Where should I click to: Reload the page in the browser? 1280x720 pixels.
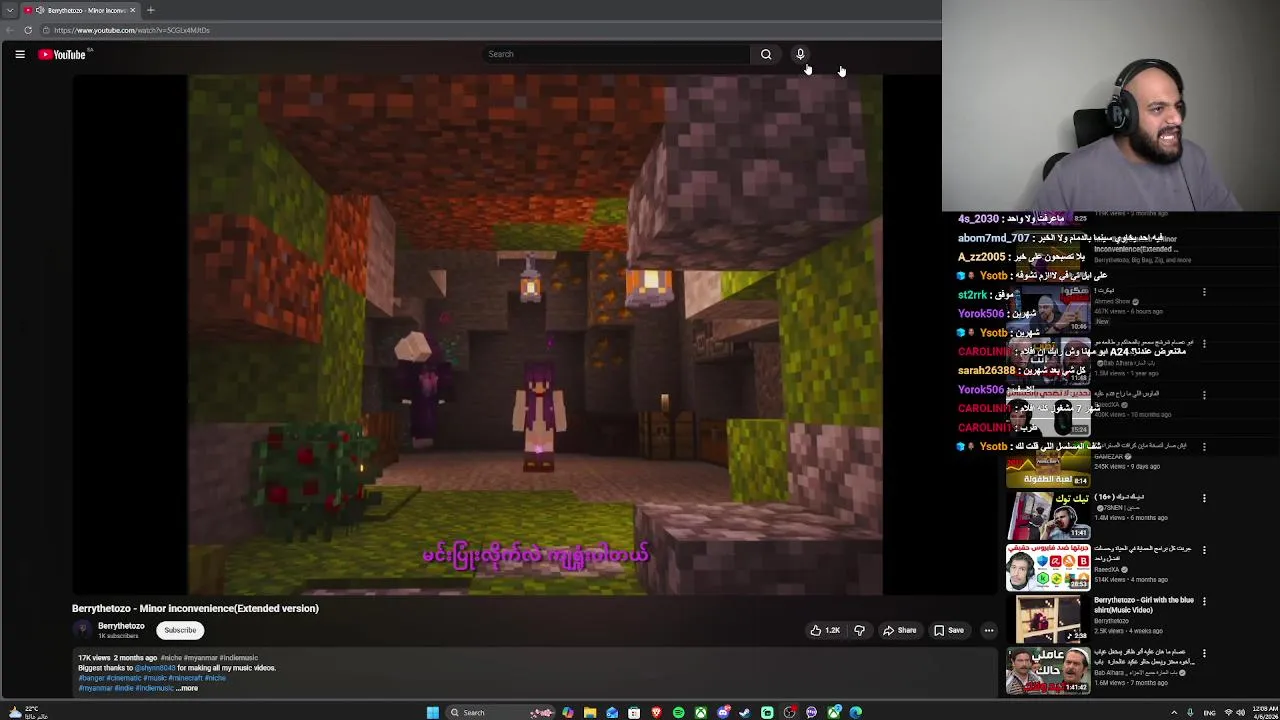click(x=28, y=30)
